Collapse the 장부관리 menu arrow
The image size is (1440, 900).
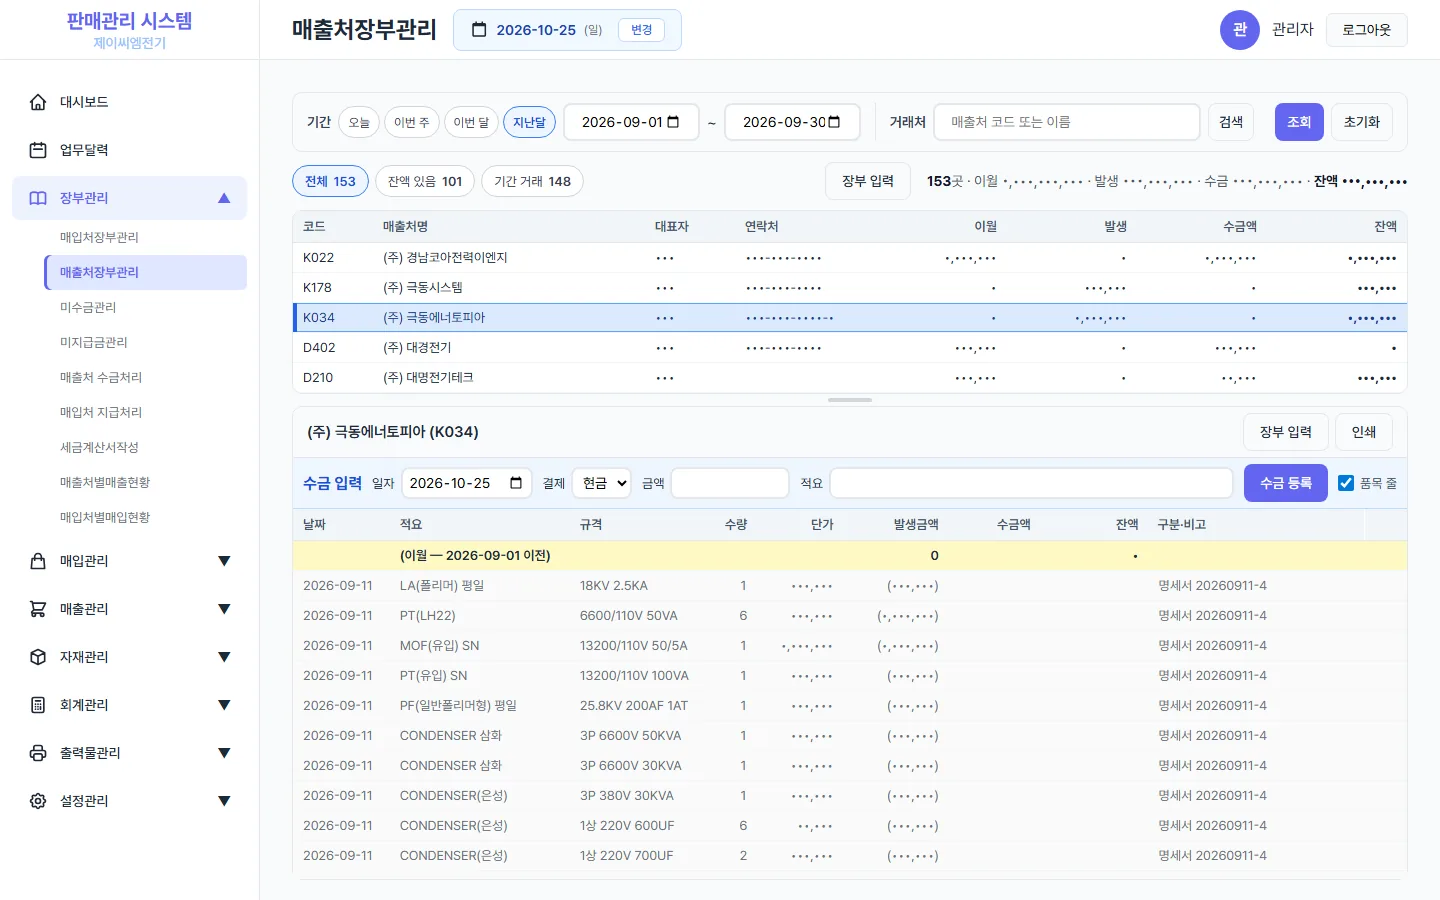point(224,198)
